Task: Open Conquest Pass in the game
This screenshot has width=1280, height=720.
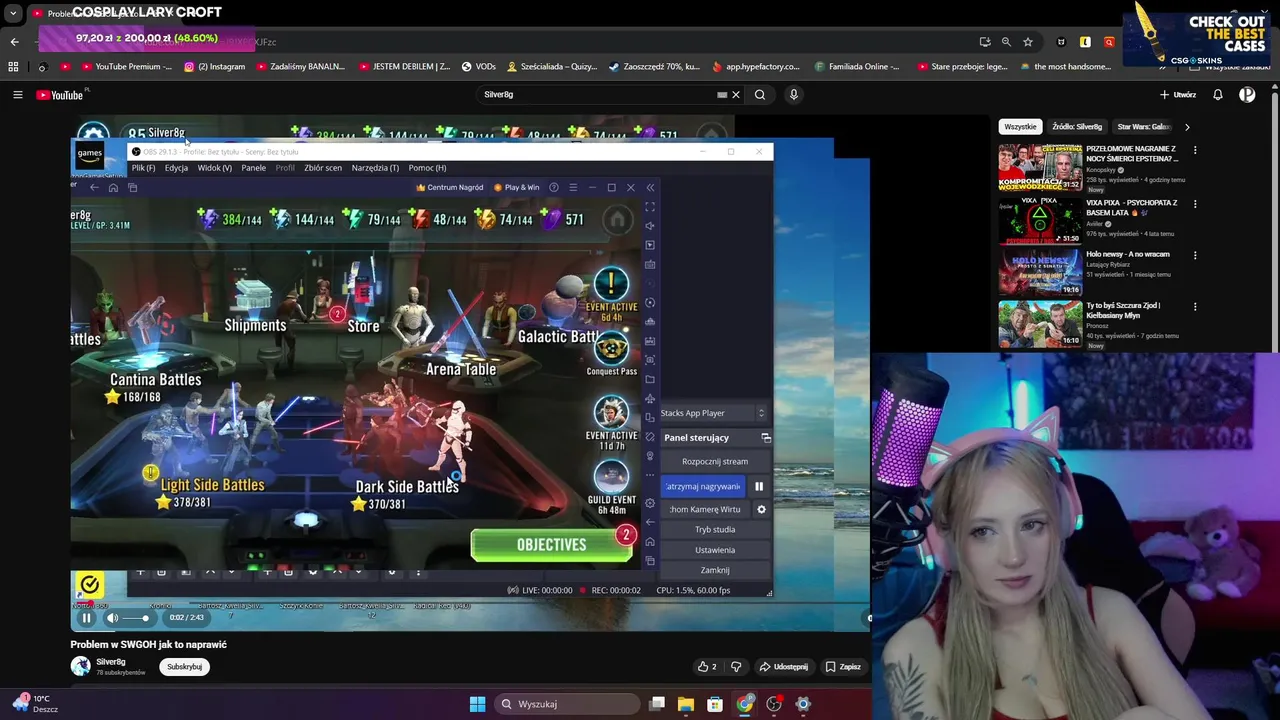Action: pyautogui.click(x=611, y=354)
